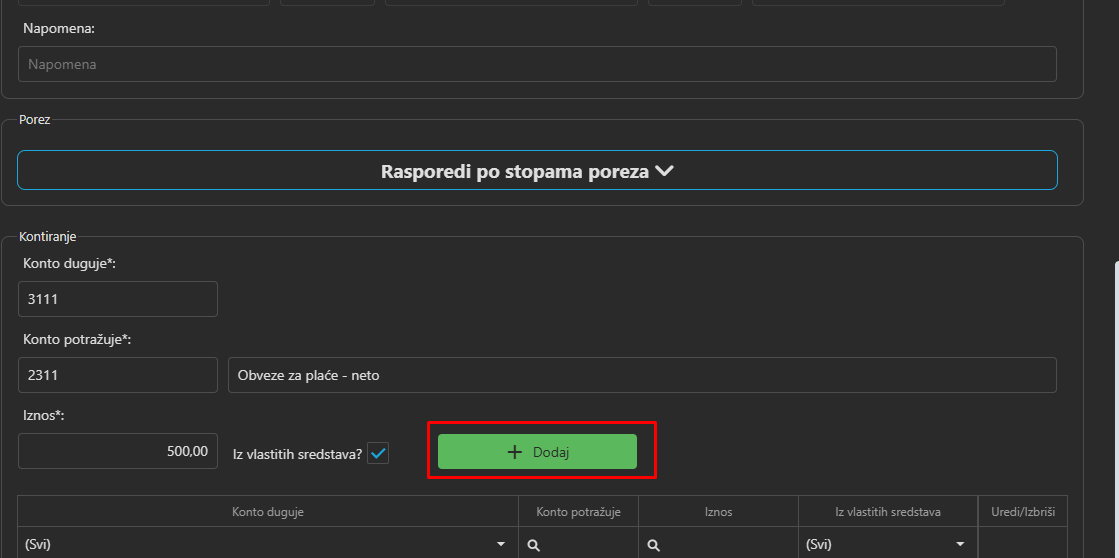The width and height of the screenshot is (1119, 558).
Task: Click the Uredi/Izbriši column header
Action: pos(1022,512)
